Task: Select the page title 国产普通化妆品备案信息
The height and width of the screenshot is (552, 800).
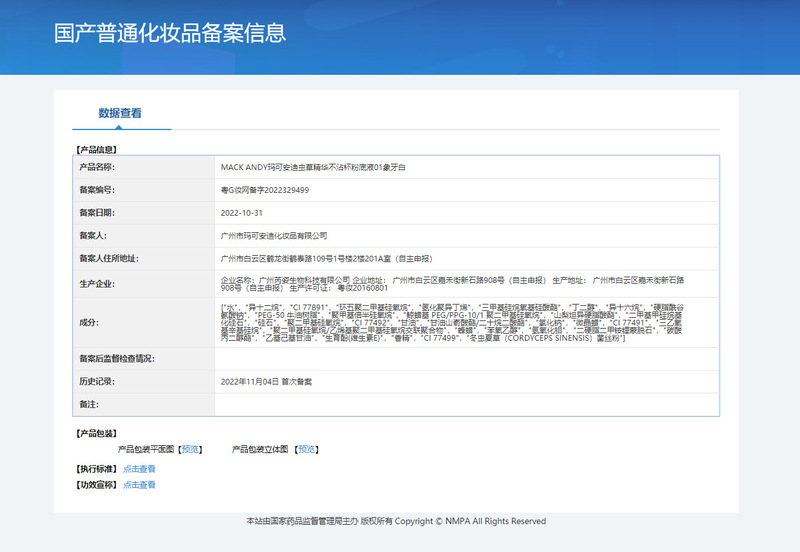Action: coord(170,33)
